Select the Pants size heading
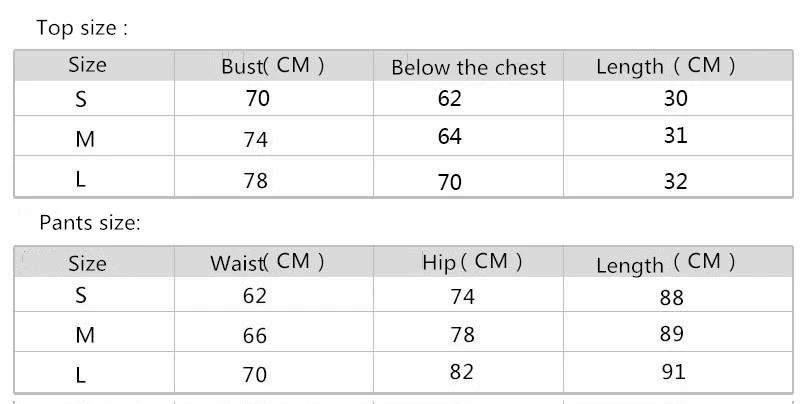The width and height of the screenshot is (800, 404). coord(90,223)
